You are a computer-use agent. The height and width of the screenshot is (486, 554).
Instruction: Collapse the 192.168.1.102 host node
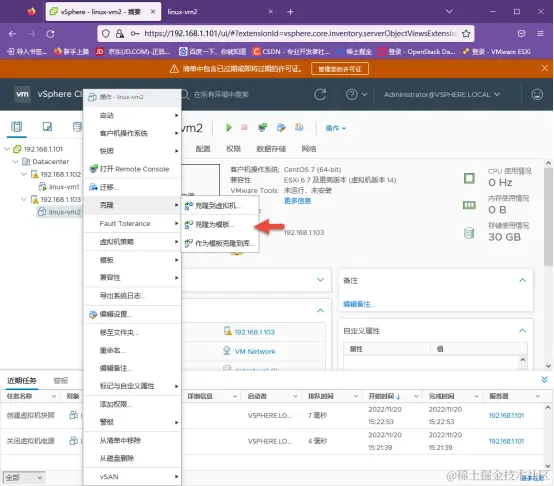tap(24, 174)
